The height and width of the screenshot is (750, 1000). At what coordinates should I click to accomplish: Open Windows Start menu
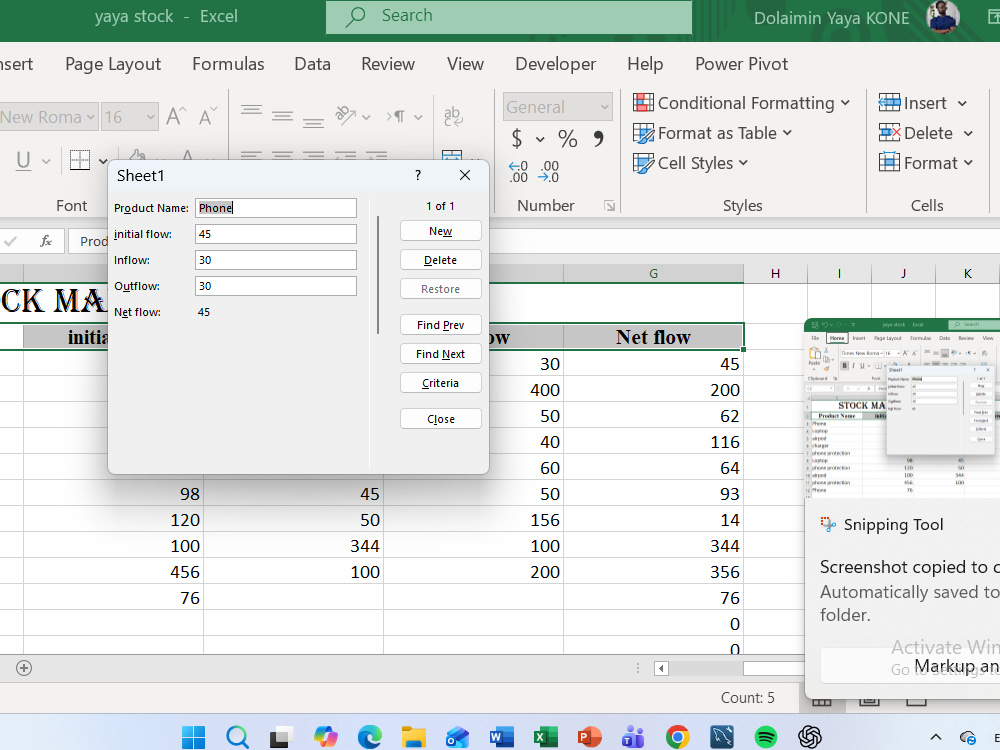[x=193, y=737]
